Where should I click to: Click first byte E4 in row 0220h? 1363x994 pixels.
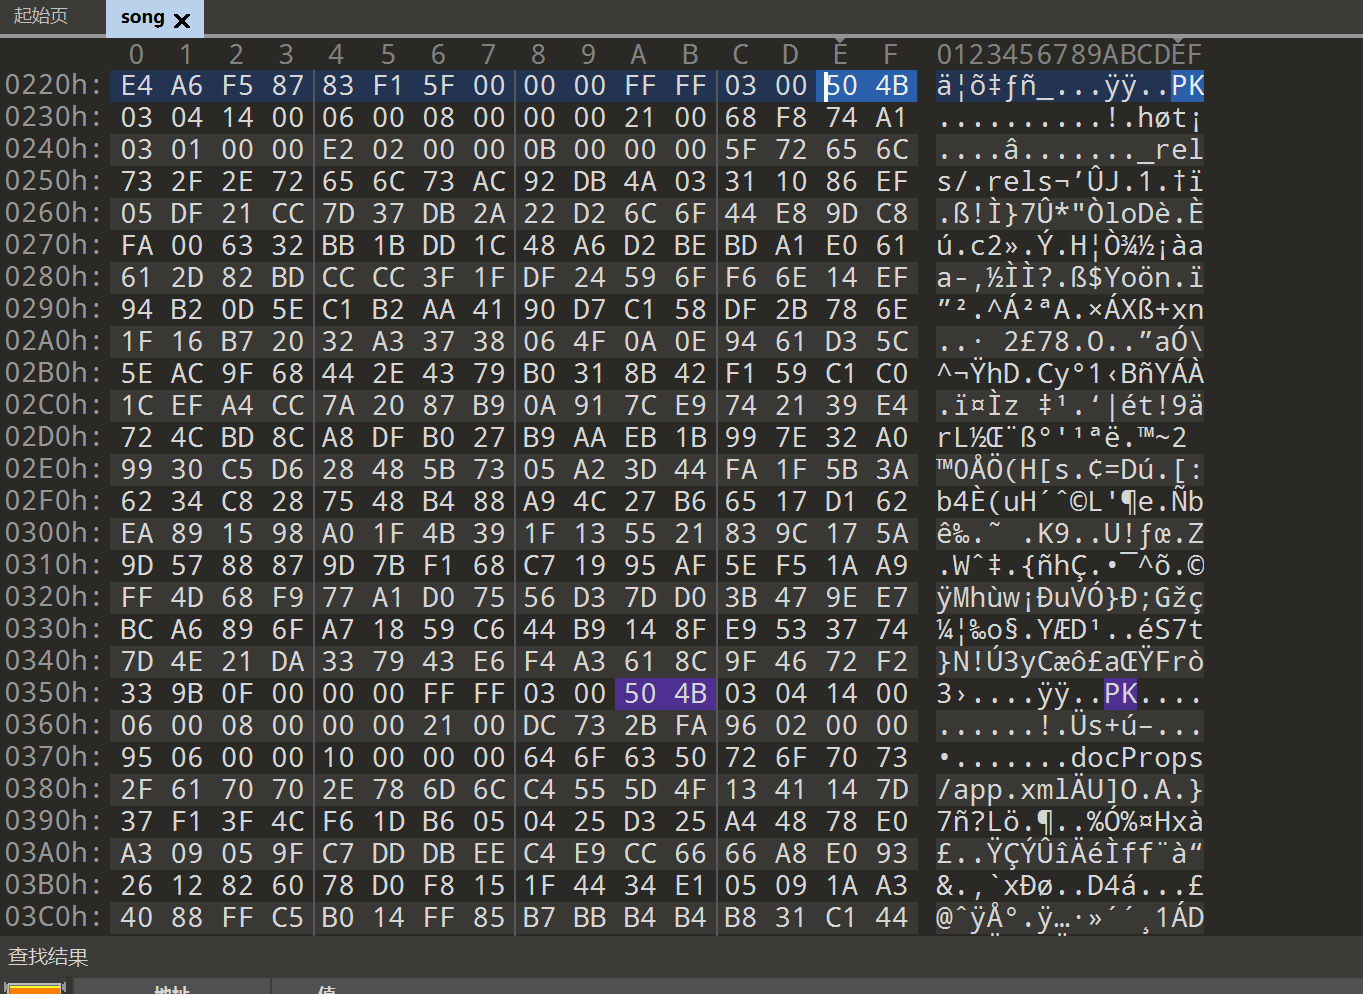pos(137,86)
